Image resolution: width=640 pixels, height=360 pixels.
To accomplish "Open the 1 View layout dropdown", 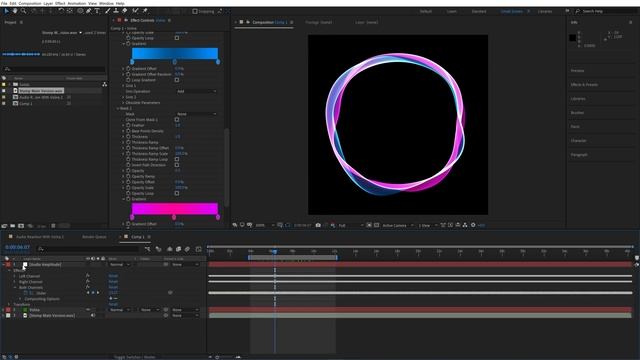I will 427,225.
